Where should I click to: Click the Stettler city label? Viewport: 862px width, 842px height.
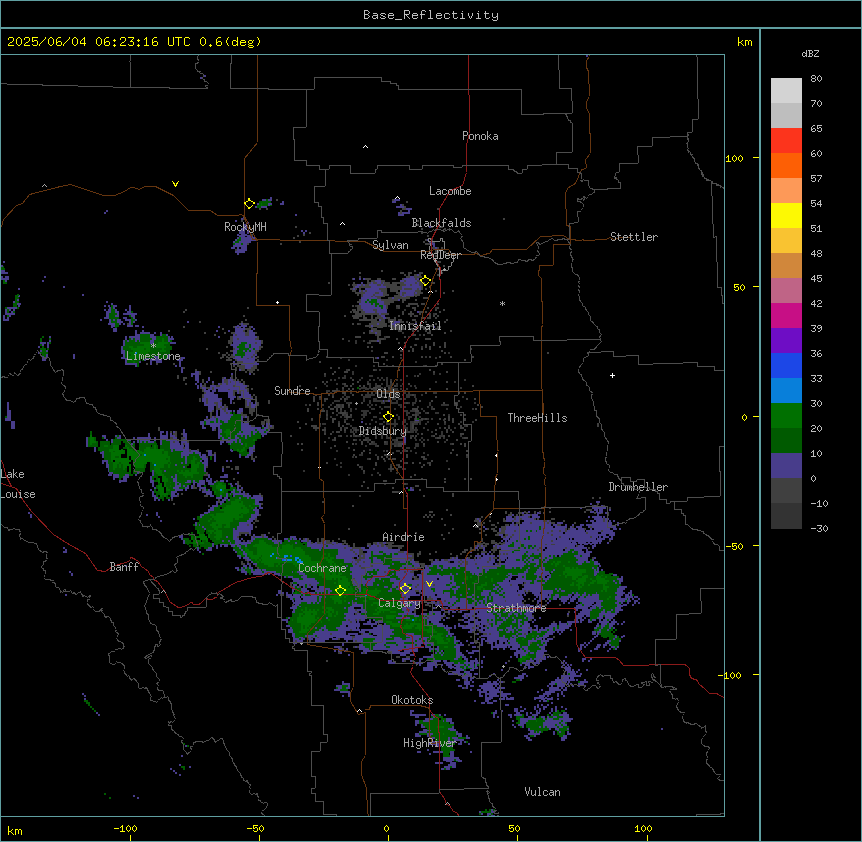pos(634,237)
